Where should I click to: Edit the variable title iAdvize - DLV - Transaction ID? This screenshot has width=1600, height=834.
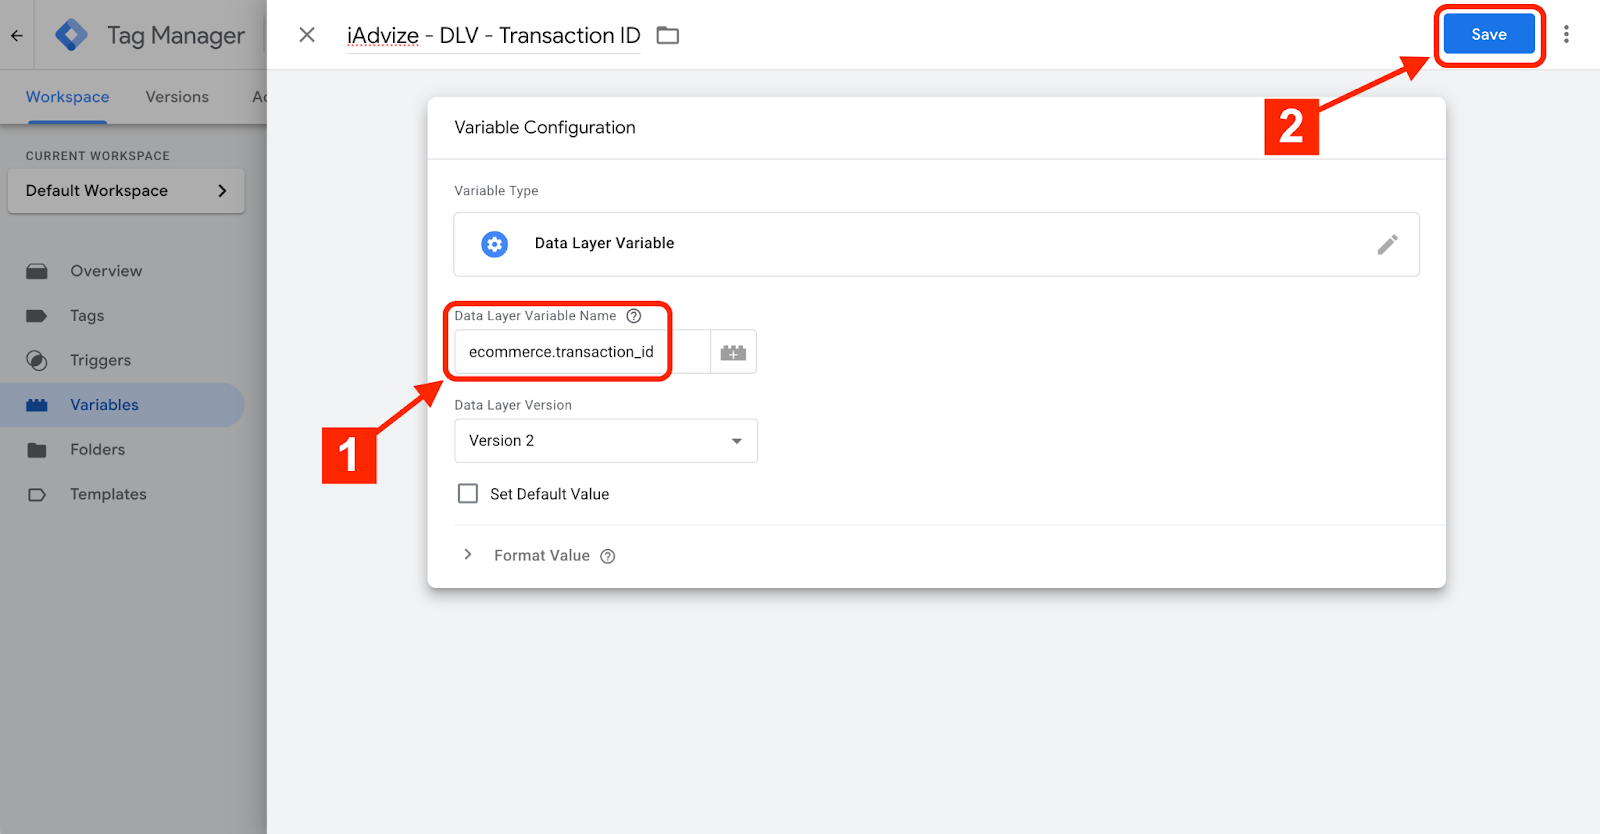[x=493, y=36]
